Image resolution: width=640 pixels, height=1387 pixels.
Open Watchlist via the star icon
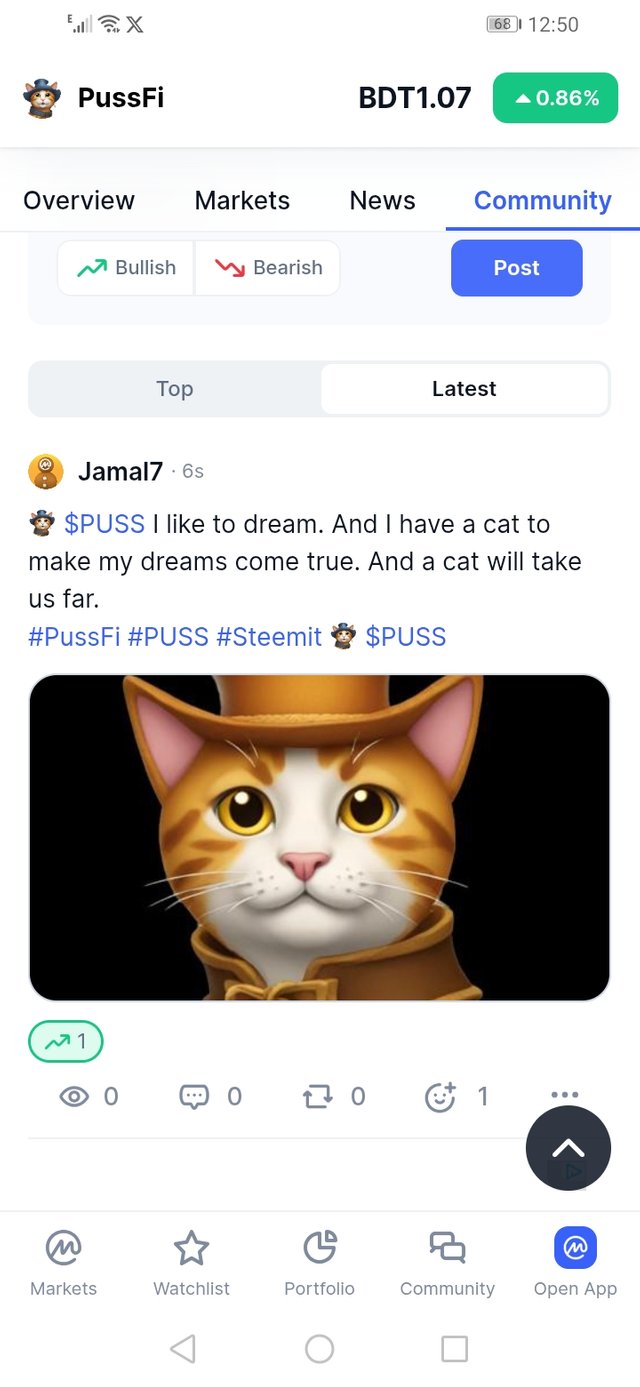pyautogui.click(x=191, y=1248)
